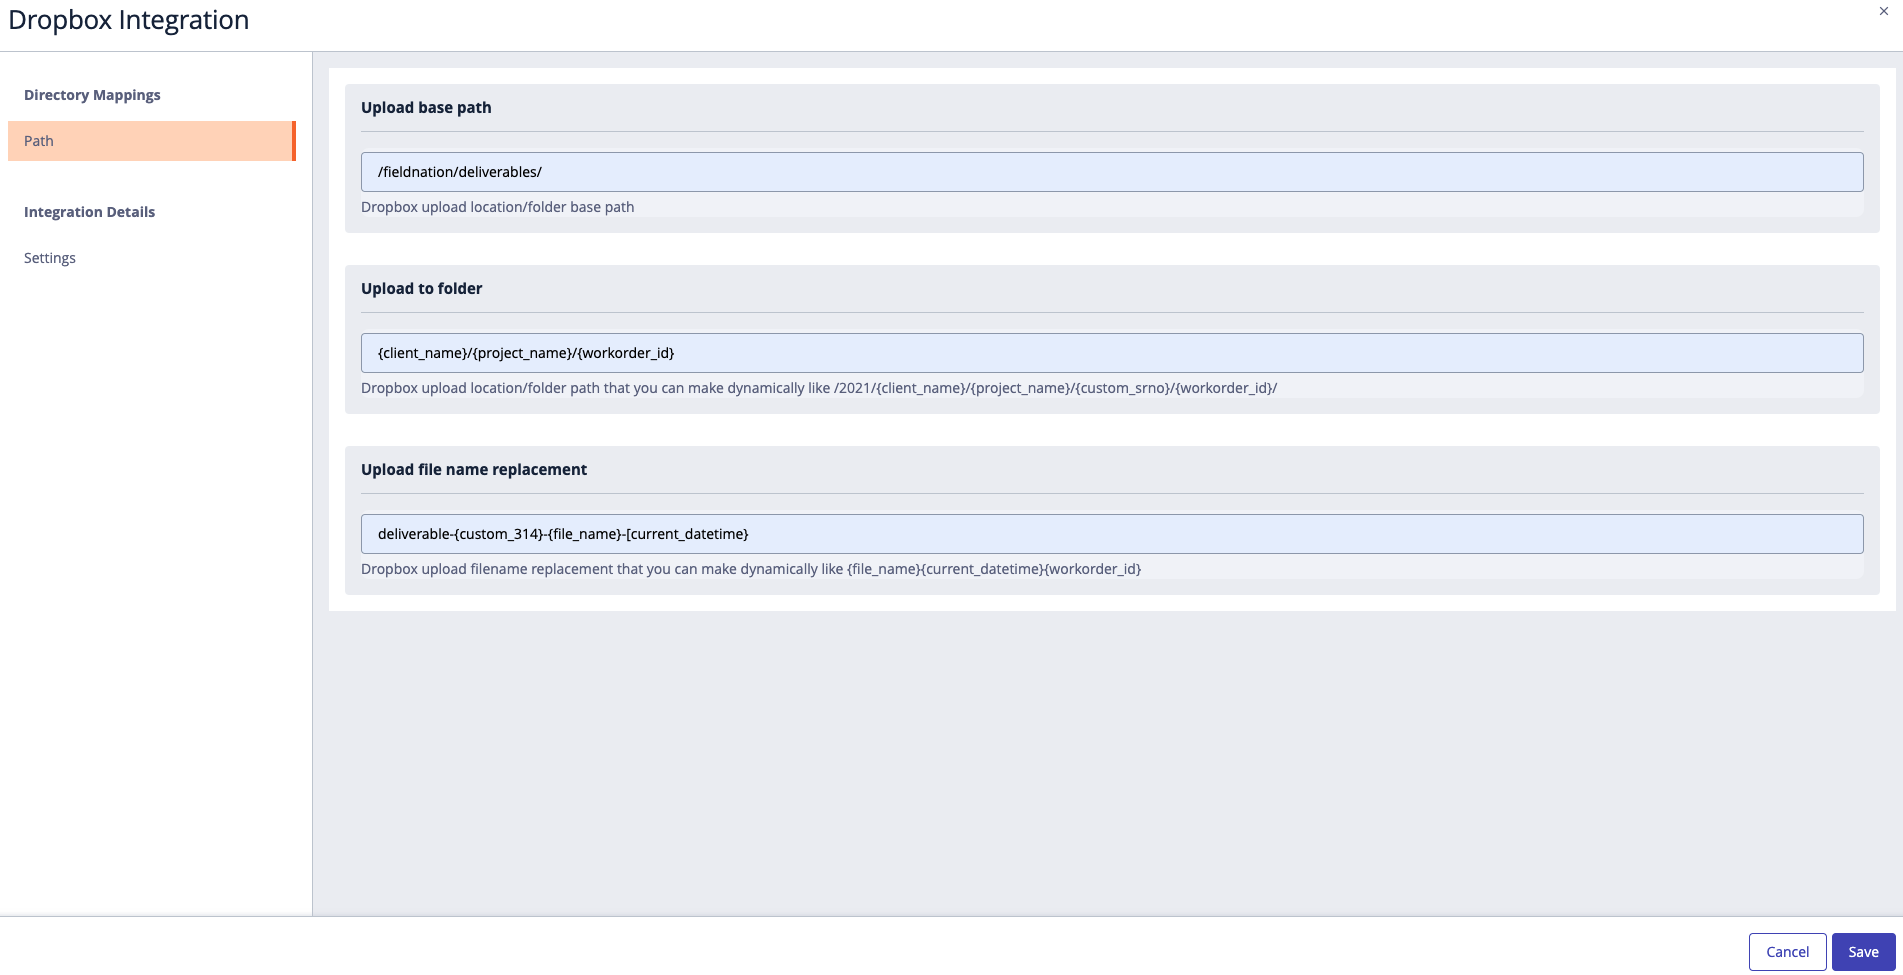Open the Path section in sidebar

pos(152,141)
